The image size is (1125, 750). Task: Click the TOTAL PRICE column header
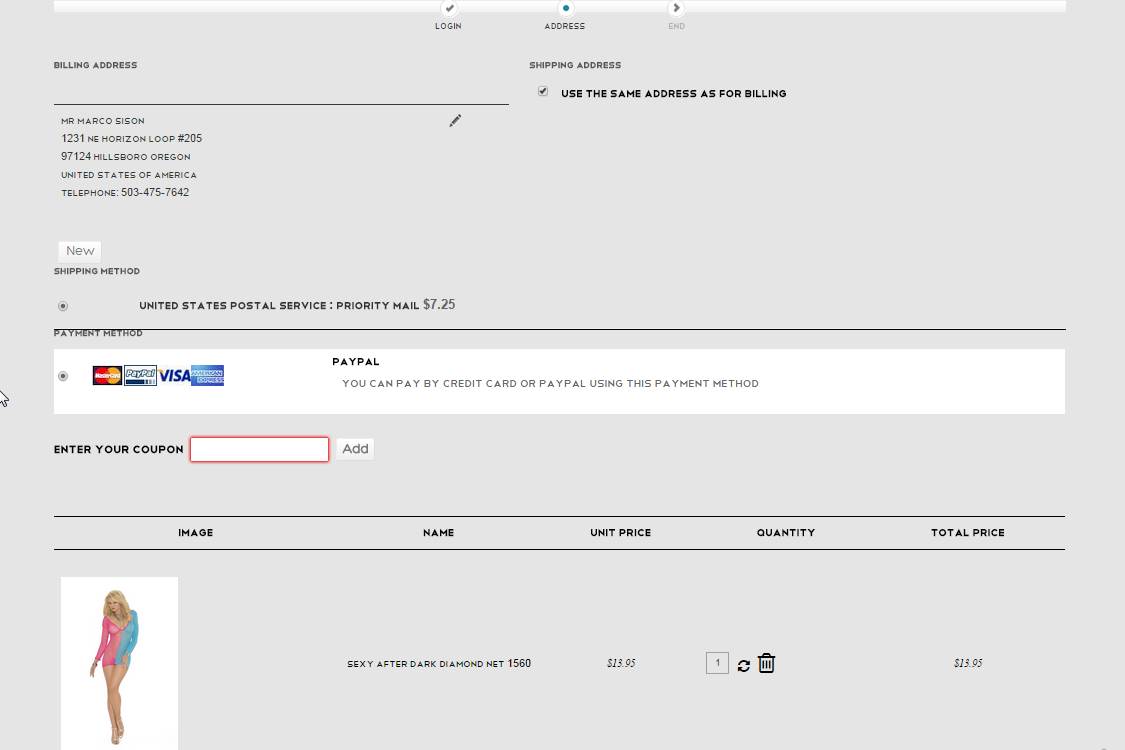click(968, 533)
